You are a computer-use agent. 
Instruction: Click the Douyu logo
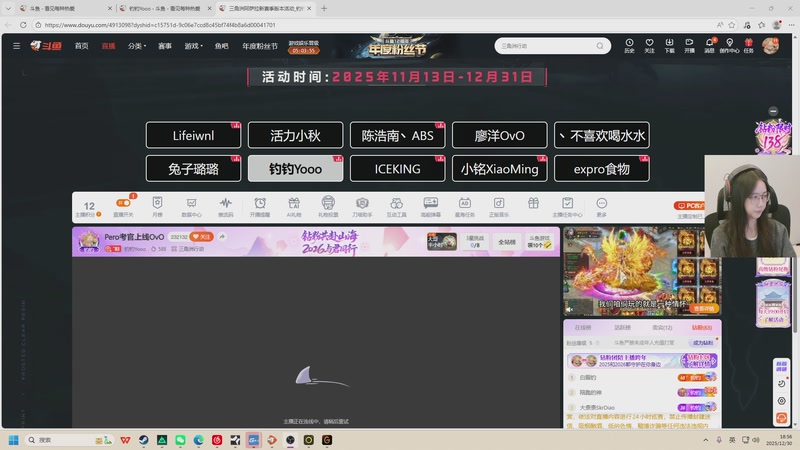[x=46, y=46]
